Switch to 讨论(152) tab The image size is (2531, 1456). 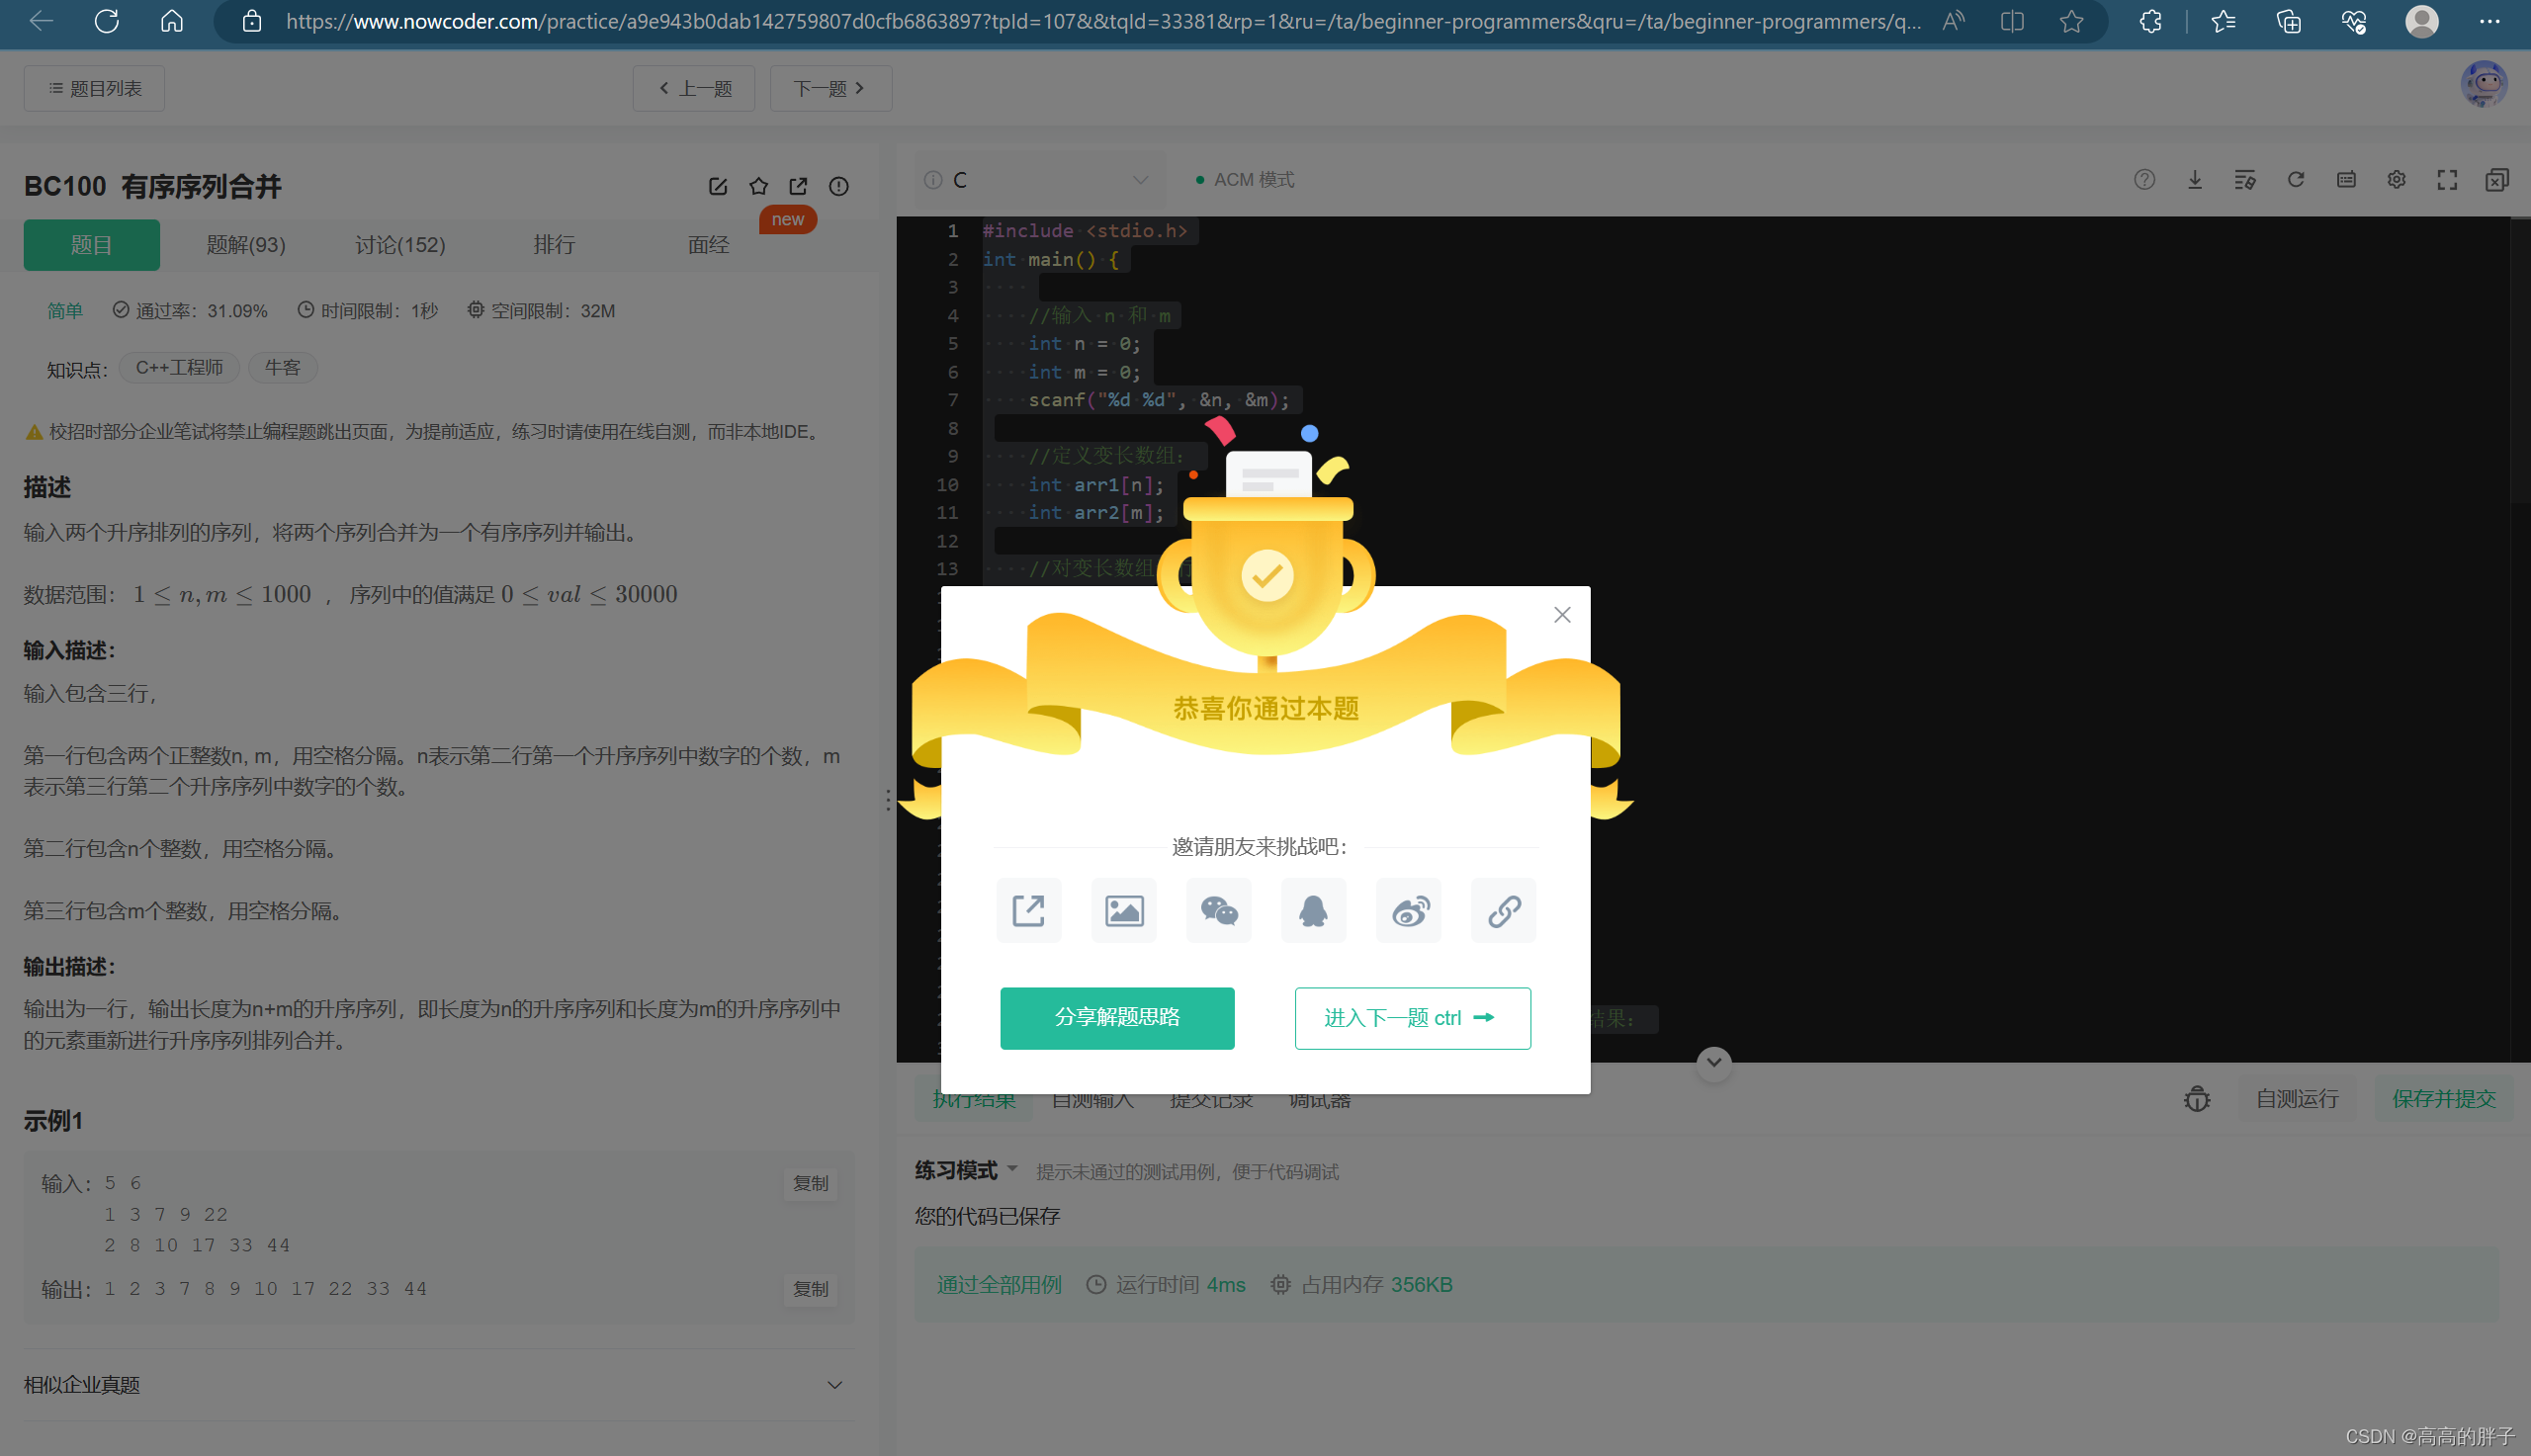(x=400, y=245)
